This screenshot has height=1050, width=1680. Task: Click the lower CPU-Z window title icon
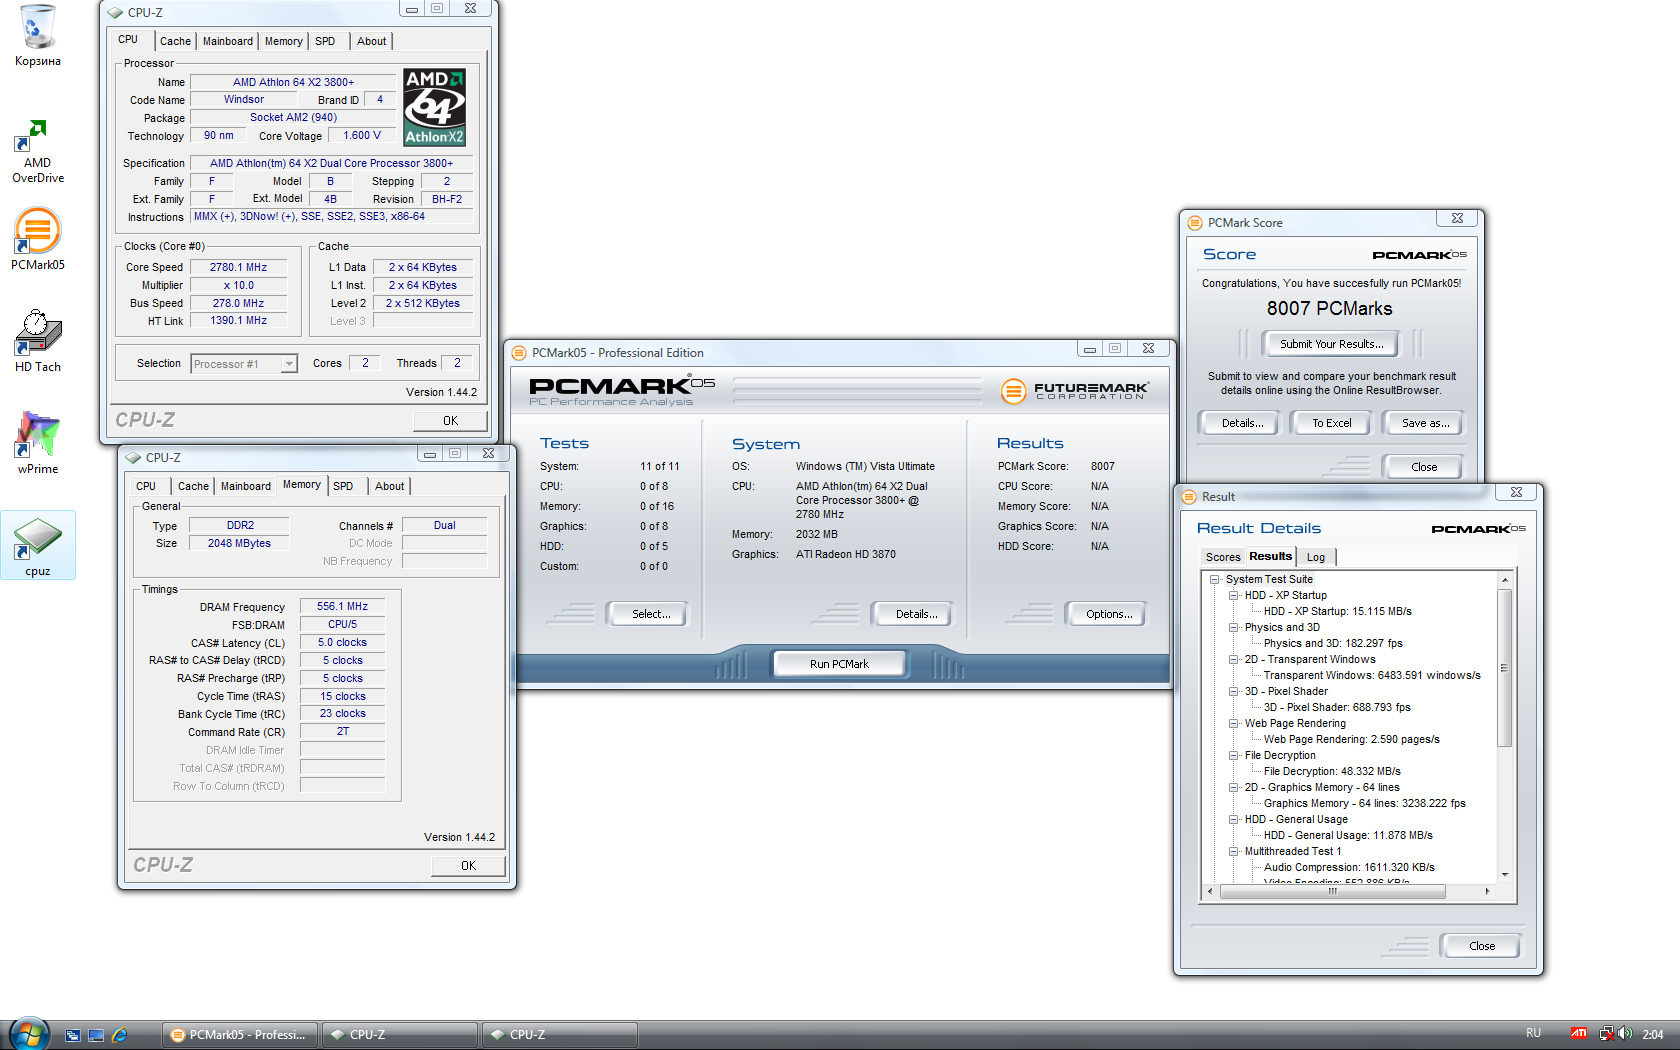pyautogui.click(x=133, y=458)
